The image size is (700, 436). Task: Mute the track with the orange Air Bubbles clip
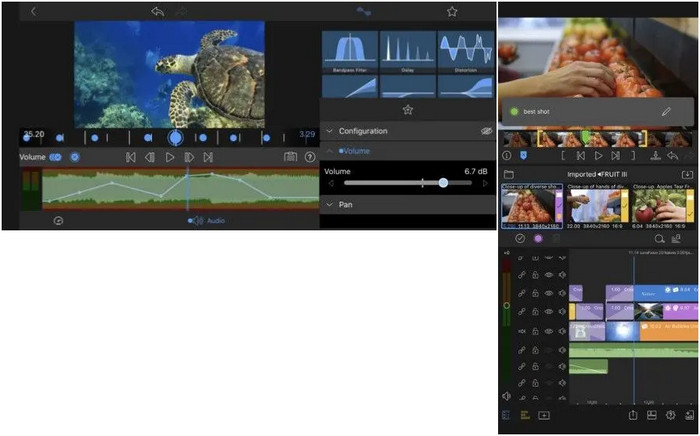pyautogui.click(x=562, y=332)
